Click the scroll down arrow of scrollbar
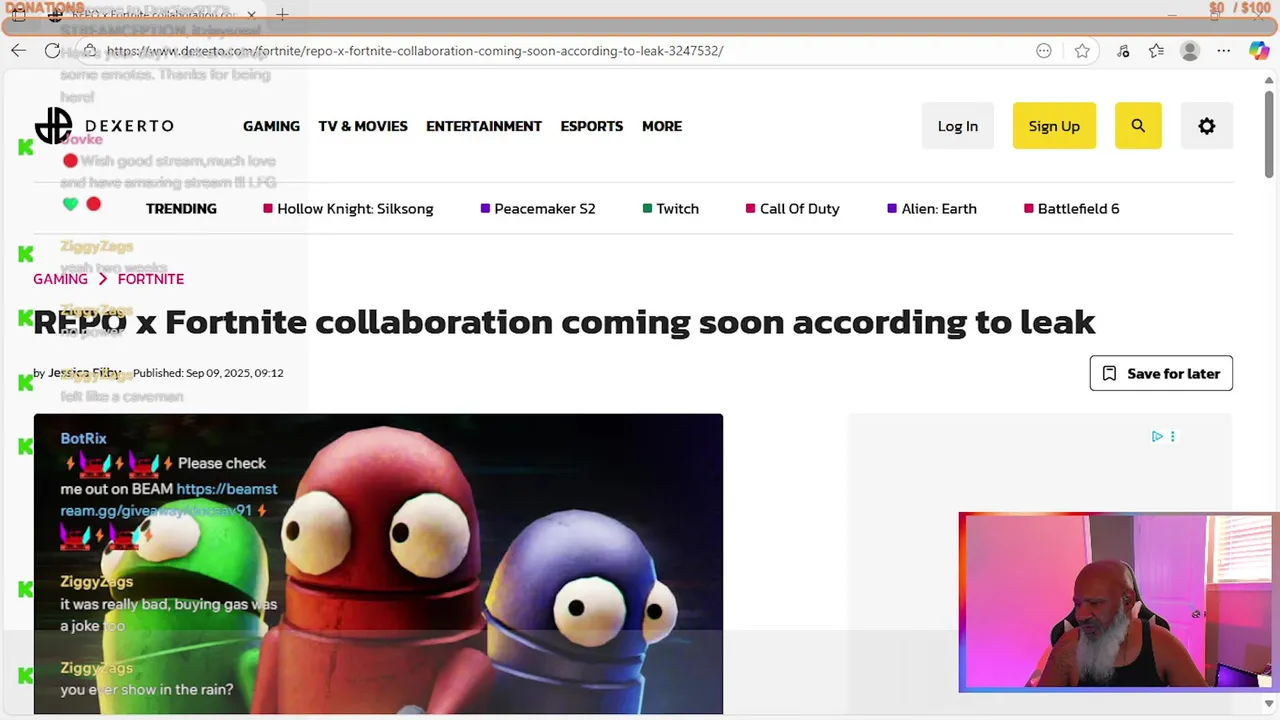This screenshot has width=1280, height=720. coord(1269,704)
